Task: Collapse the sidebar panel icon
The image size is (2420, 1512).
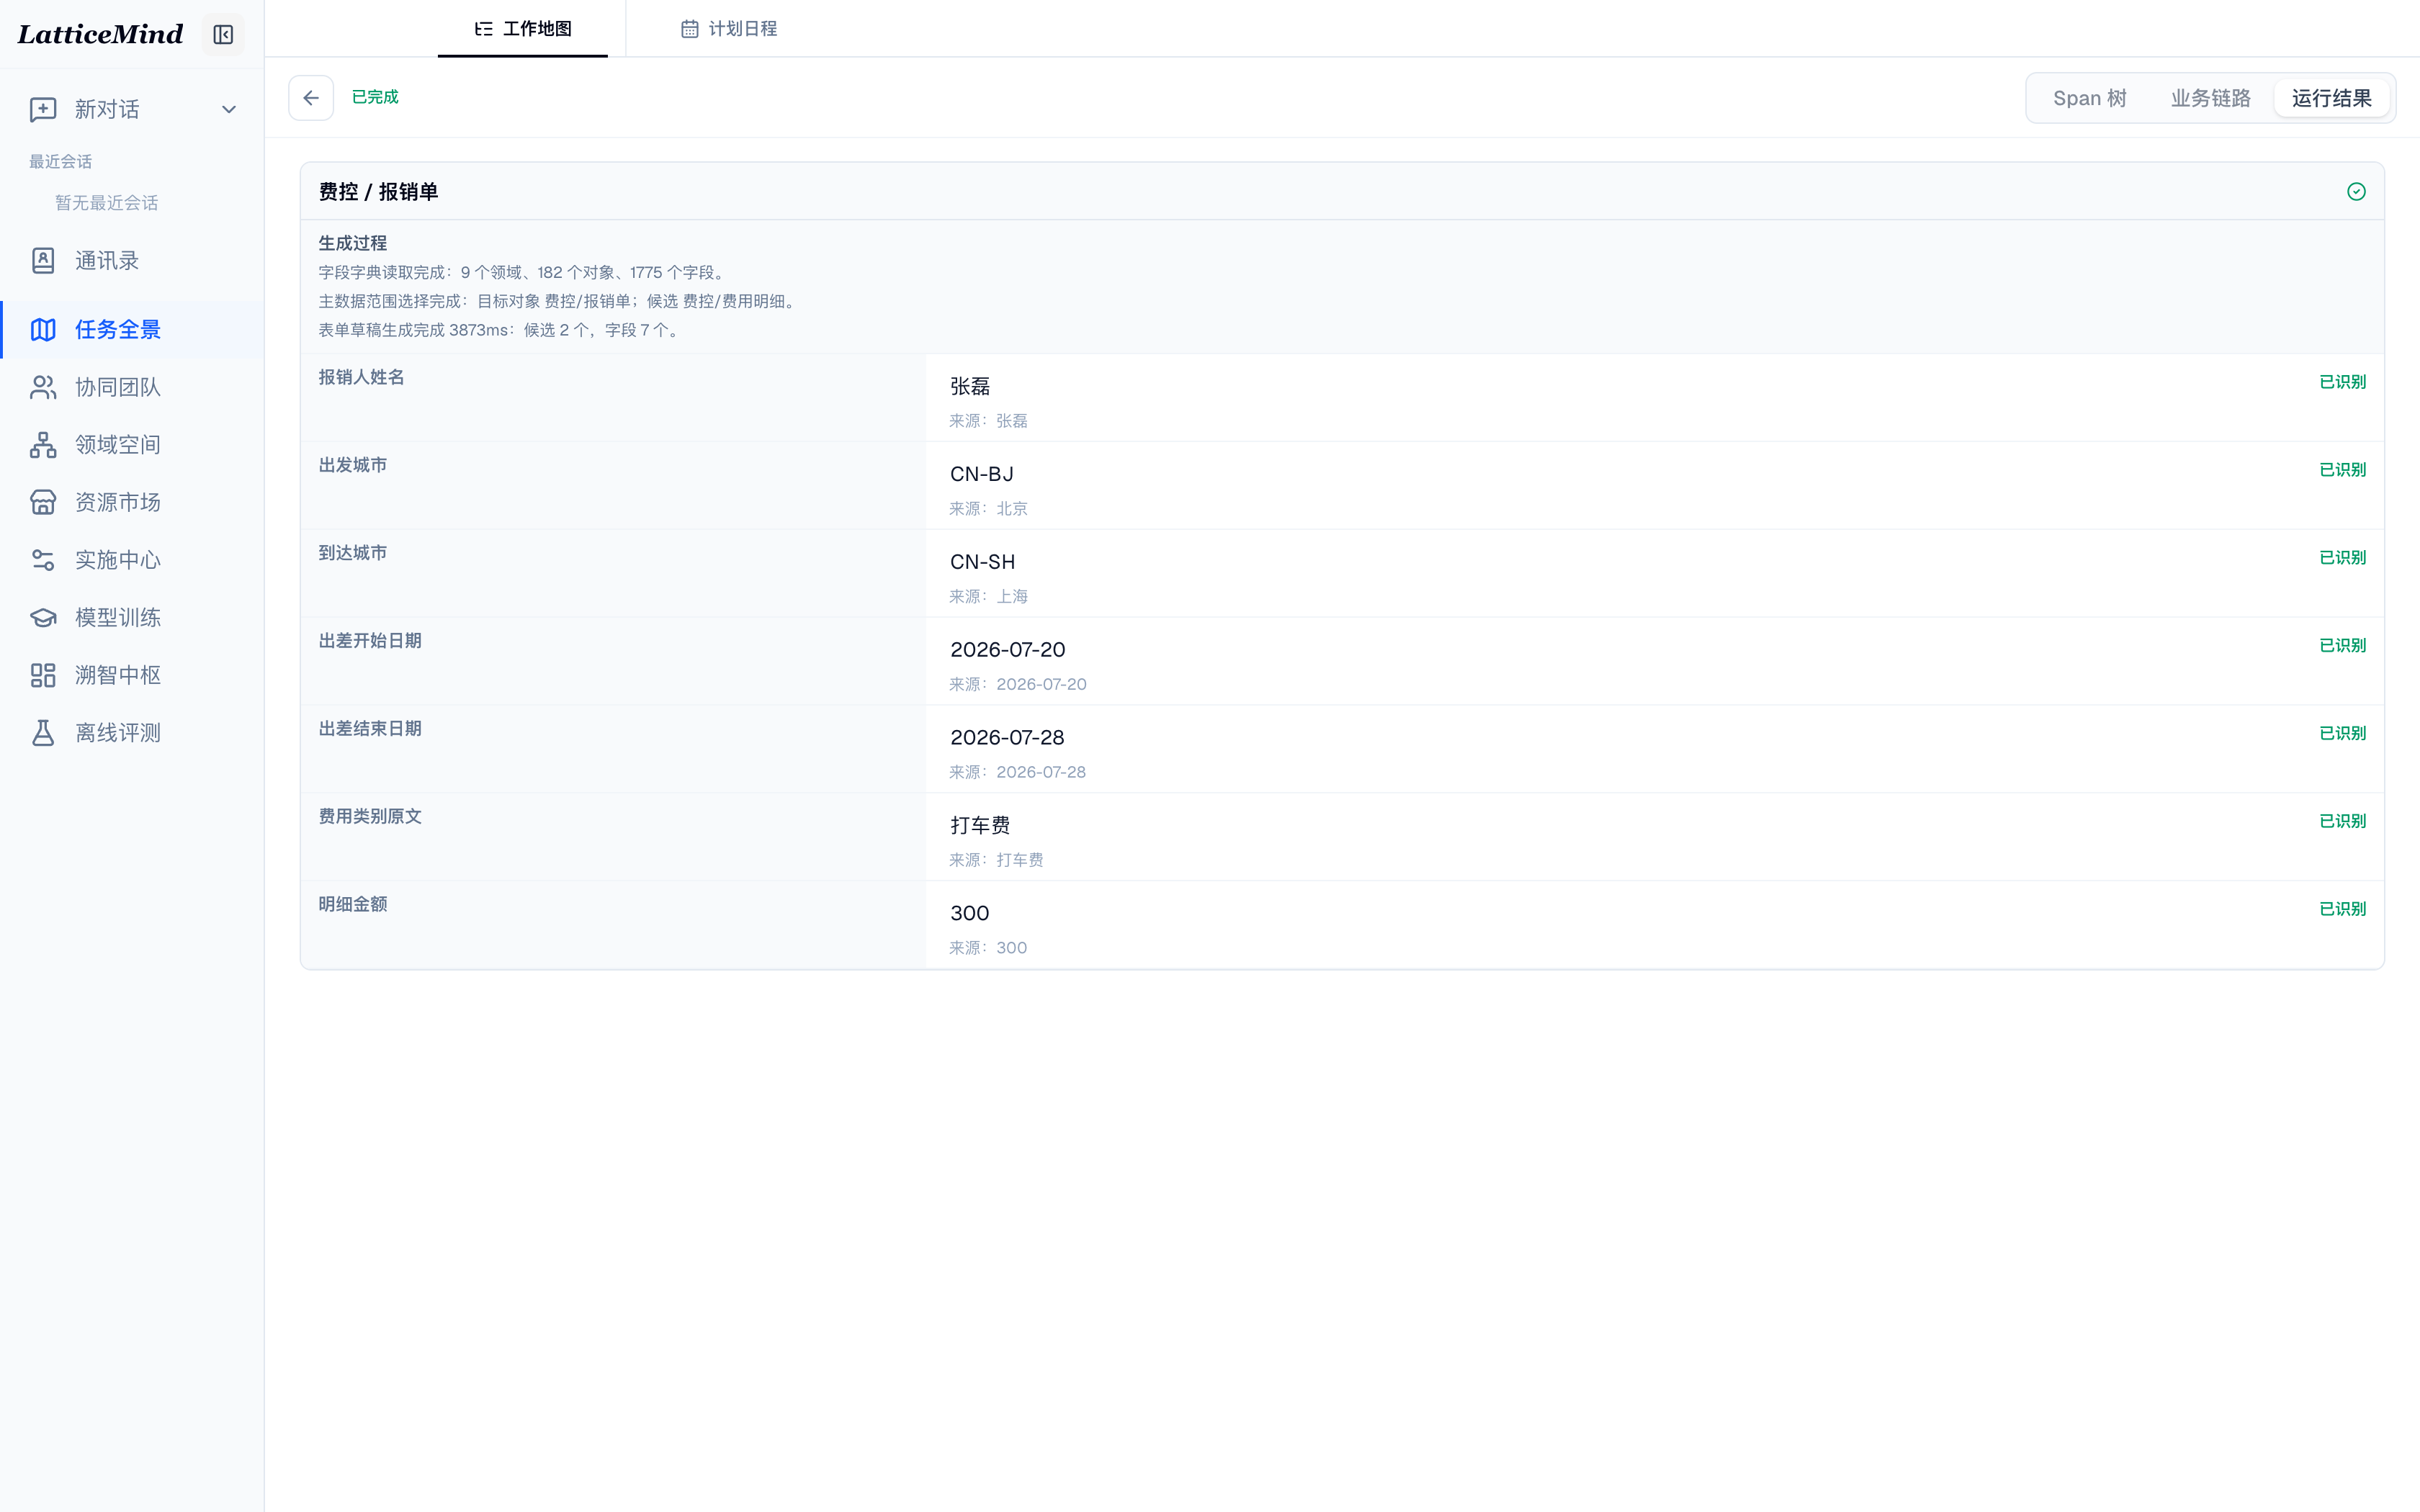Action: coord(223,35)
